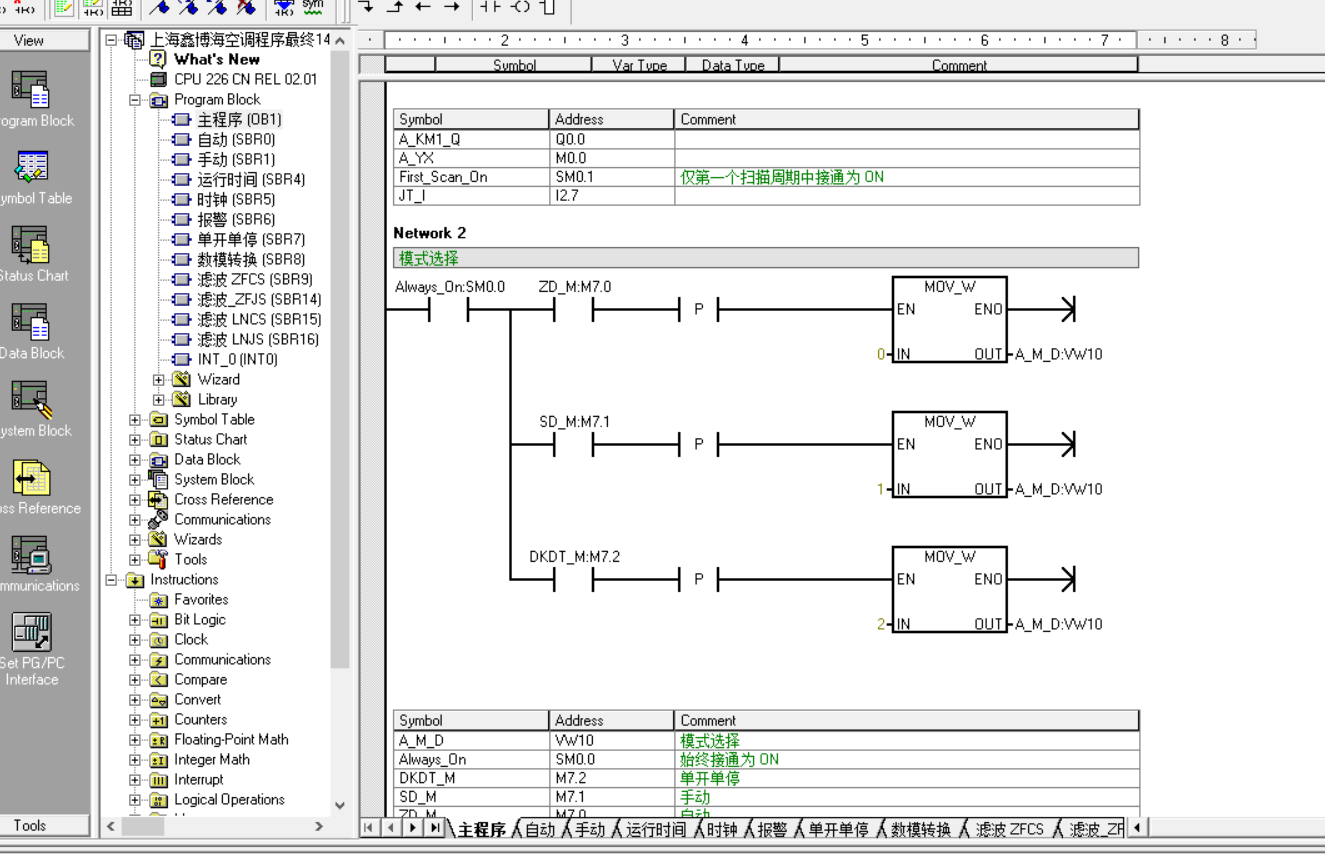Switch to the 自动 tab
This screenshot has width=1325, height=866.
(x=539, y=829)
